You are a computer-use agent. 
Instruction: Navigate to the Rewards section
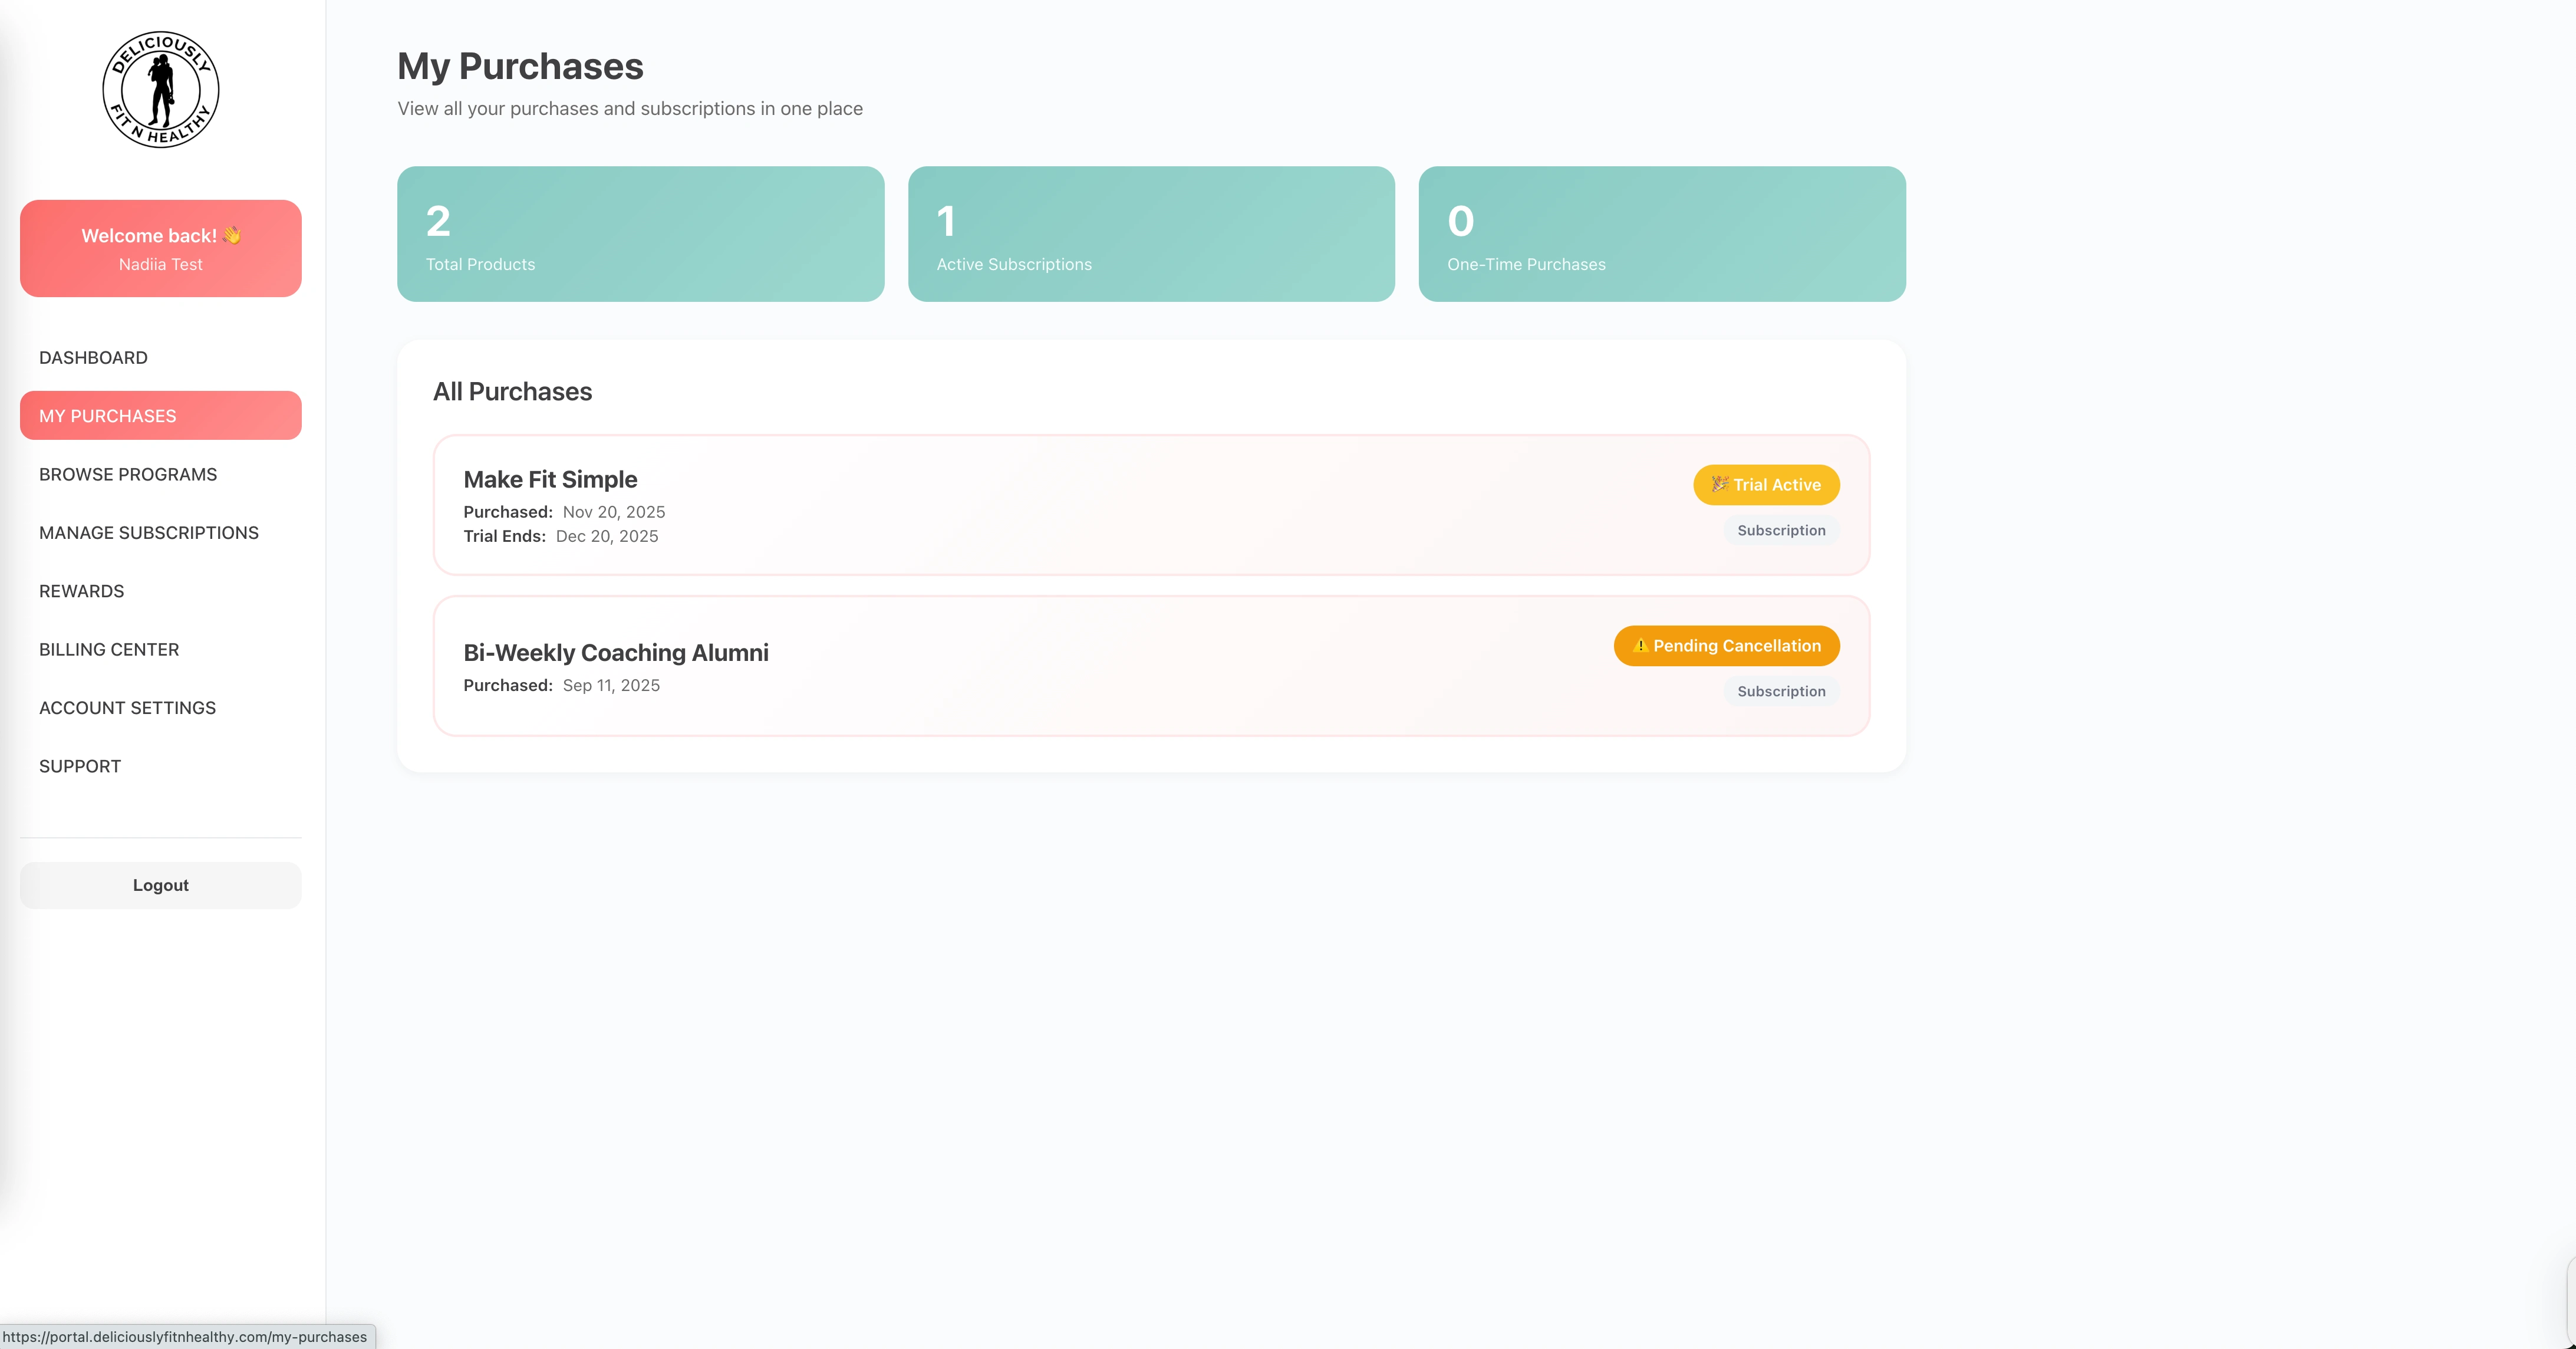[82, 591]
